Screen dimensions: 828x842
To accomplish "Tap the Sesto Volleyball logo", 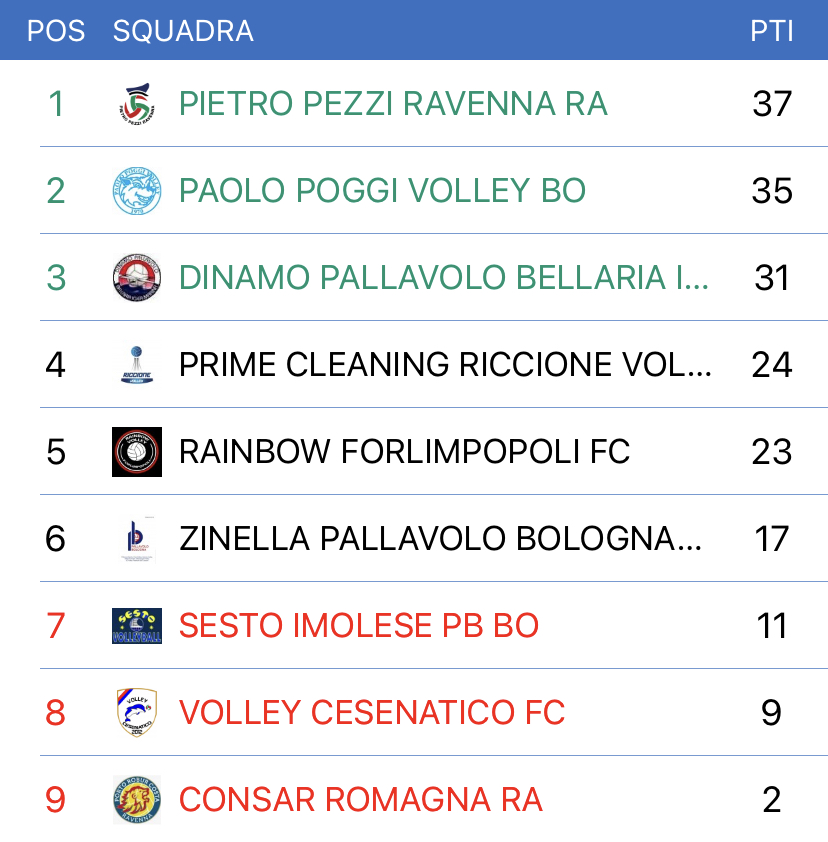I will tap(137, 626).
